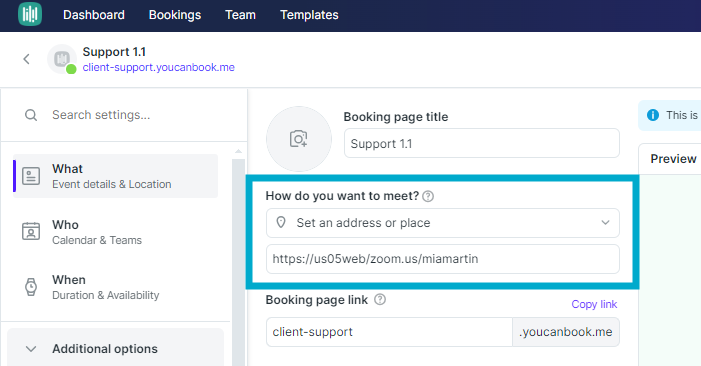The image size is (701, 366).
Task: Click the Support 1.1 profile avatar
Action: 62,59
